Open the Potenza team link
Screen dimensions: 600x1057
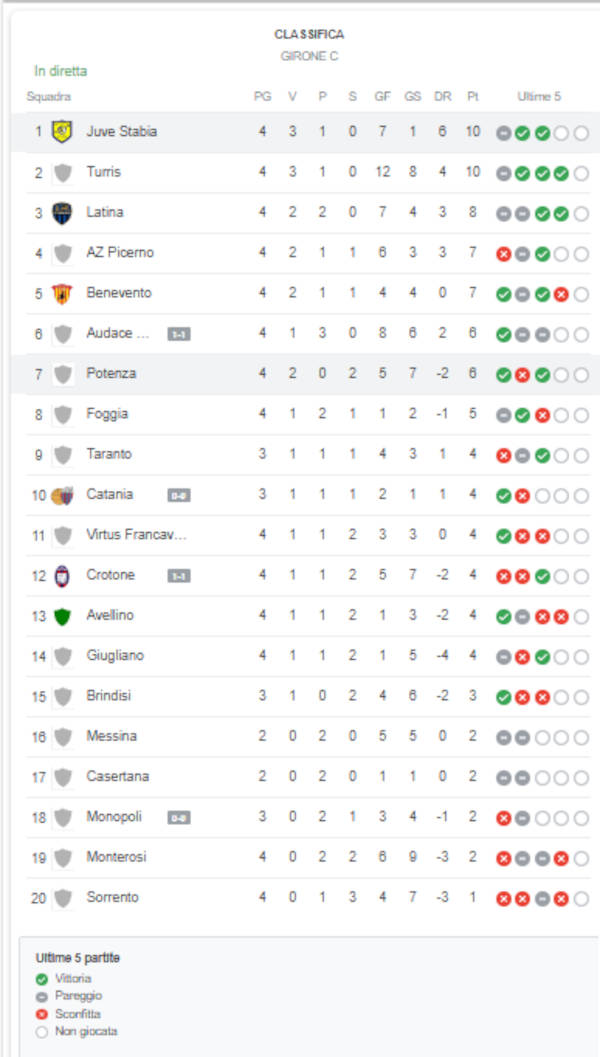point(111,374)
